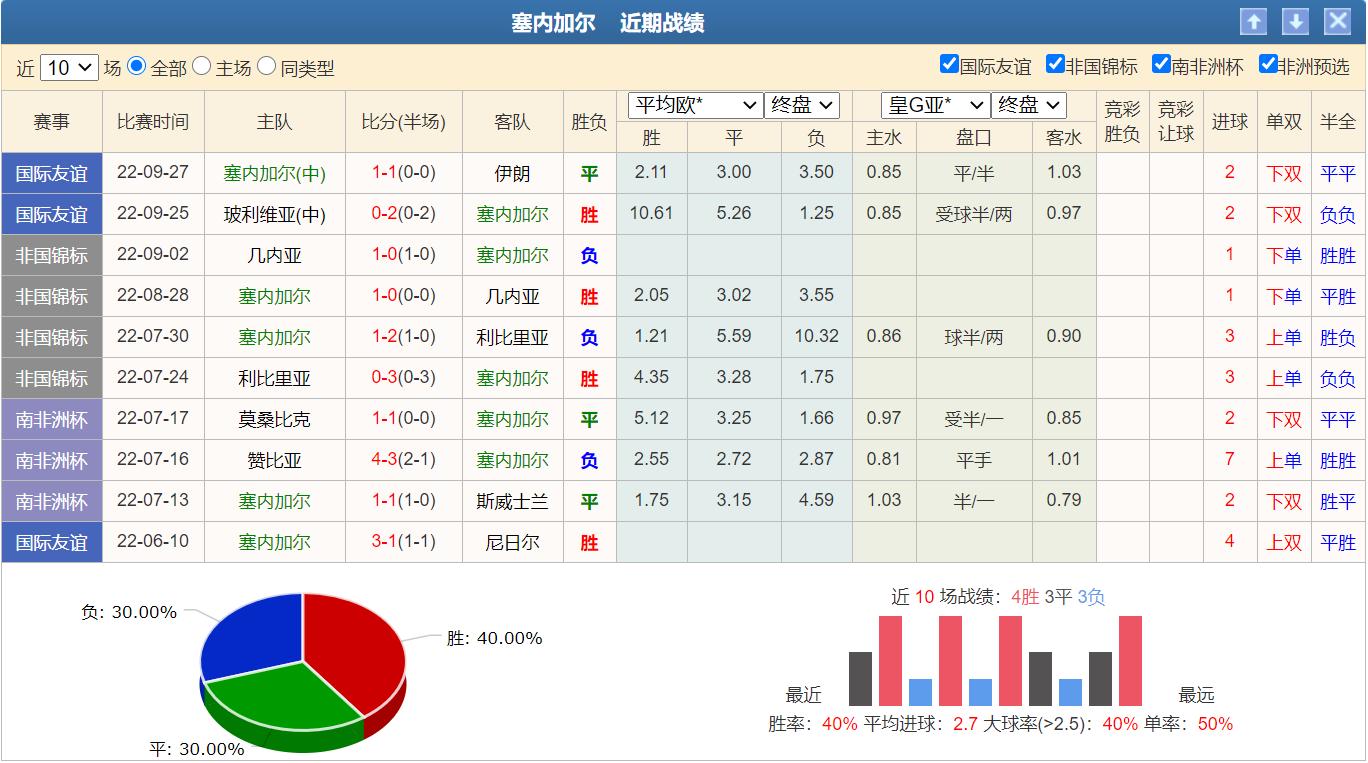Open the 终盘 dropdown next to 平均欧*
This screenshot has height=763, width=1368.
click(802, 104)
